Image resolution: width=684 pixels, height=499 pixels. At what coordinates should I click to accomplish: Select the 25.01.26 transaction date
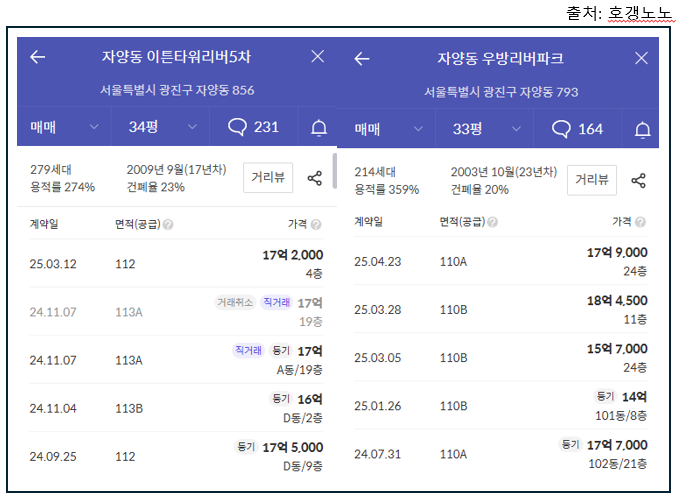(377, 406)
